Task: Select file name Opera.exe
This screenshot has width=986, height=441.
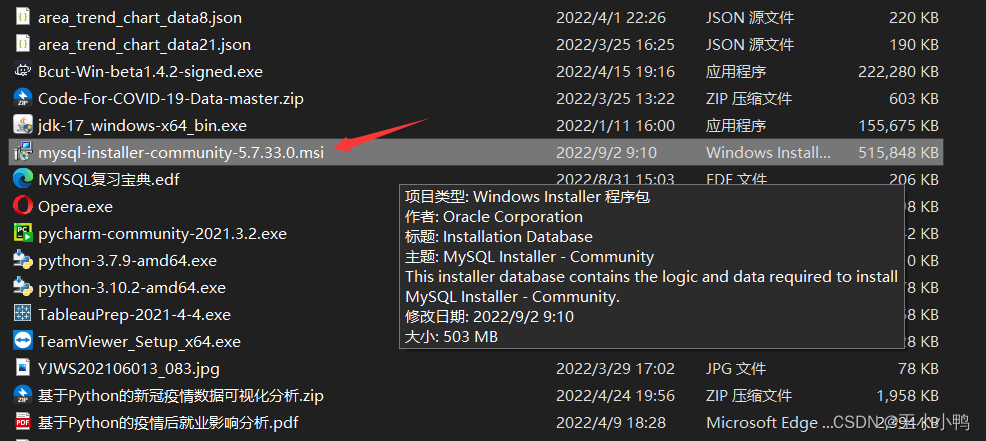Action: pos(75,207)
